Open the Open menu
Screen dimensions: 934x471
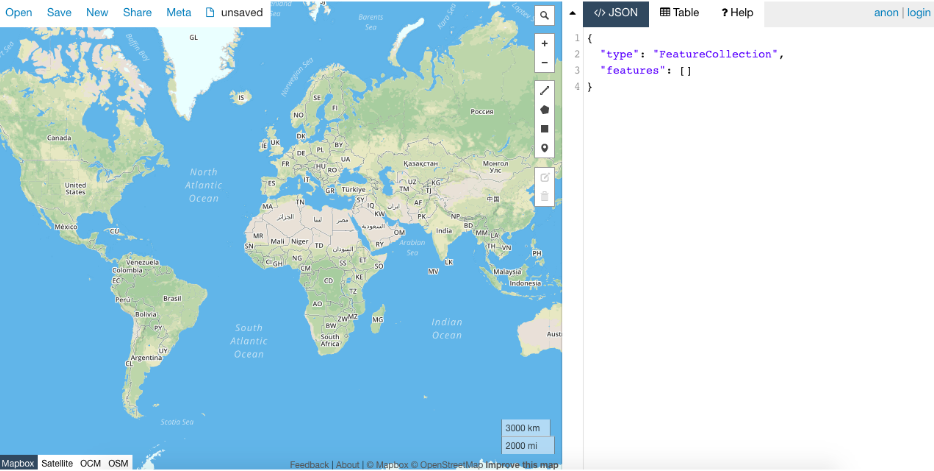pyautogui.click(x=18, y=13)
